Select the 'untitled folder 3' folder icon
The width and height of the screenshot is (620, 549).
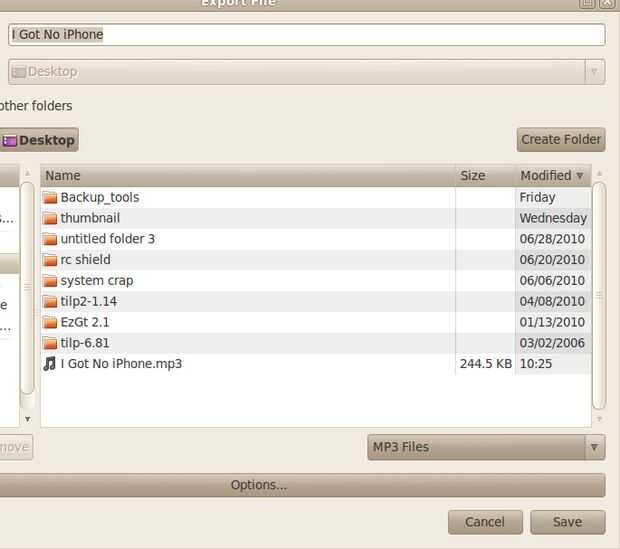[50, 239]
